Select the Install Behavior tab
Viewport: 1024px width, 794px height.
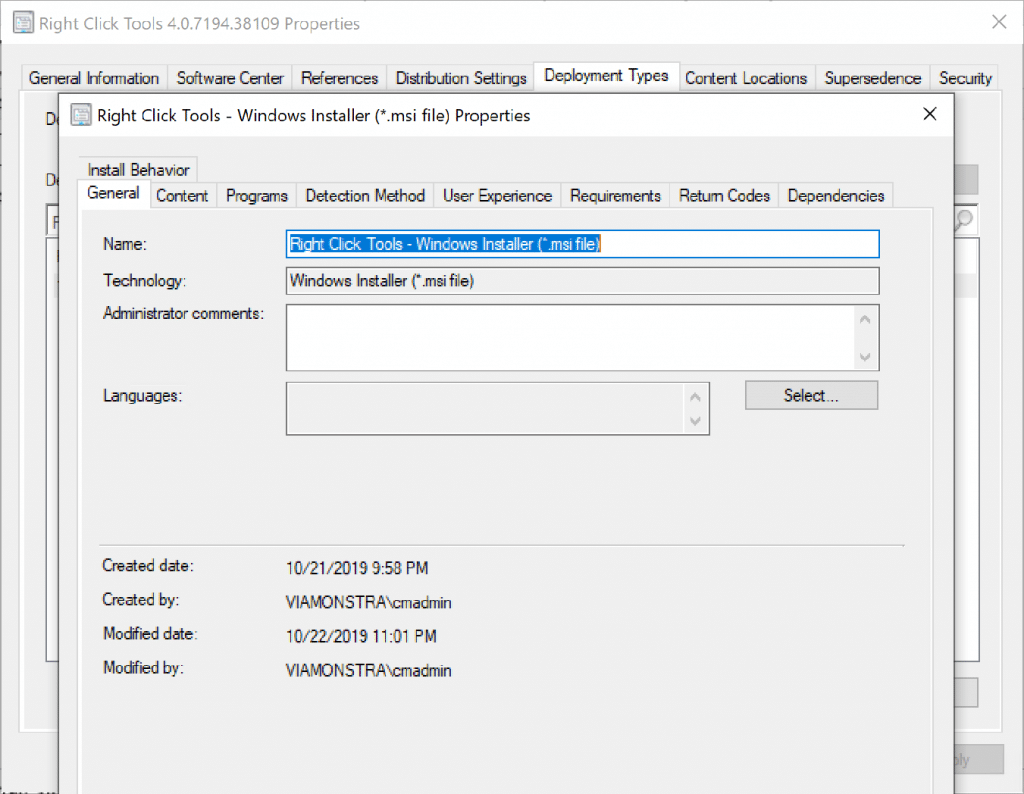pos(137,169)
